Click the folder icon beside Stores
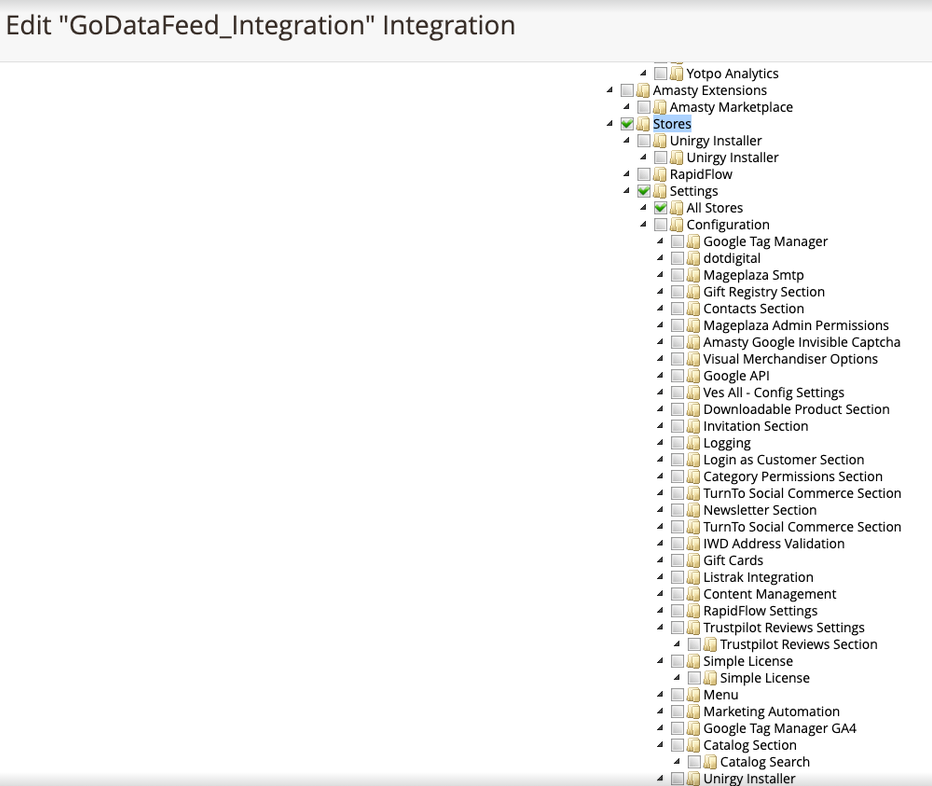Image resolution: width=932 pixels, height=786 pixels. coord(643,124)
